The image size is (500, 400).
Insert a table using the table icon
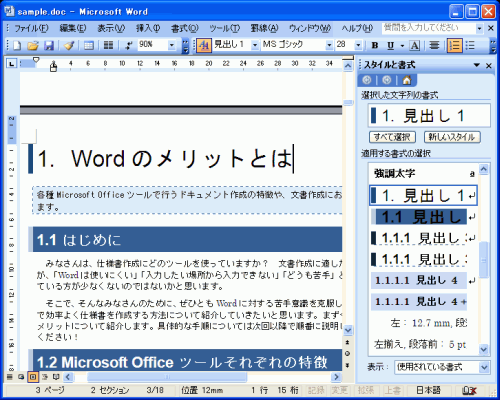pos(89,45)
